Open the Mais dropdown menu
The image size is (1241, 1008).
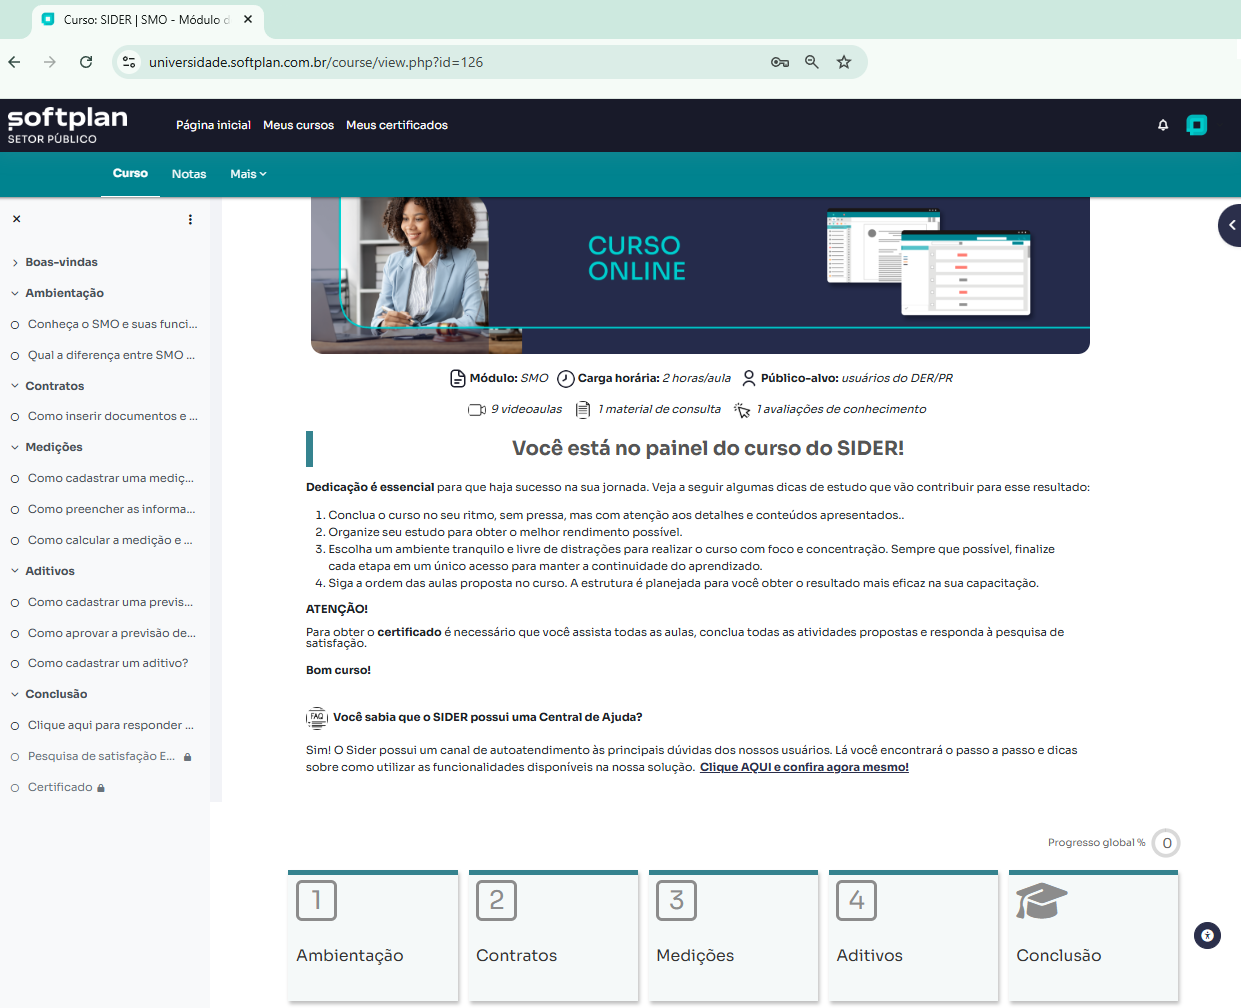pyautogui.click(x=248, y=174)
